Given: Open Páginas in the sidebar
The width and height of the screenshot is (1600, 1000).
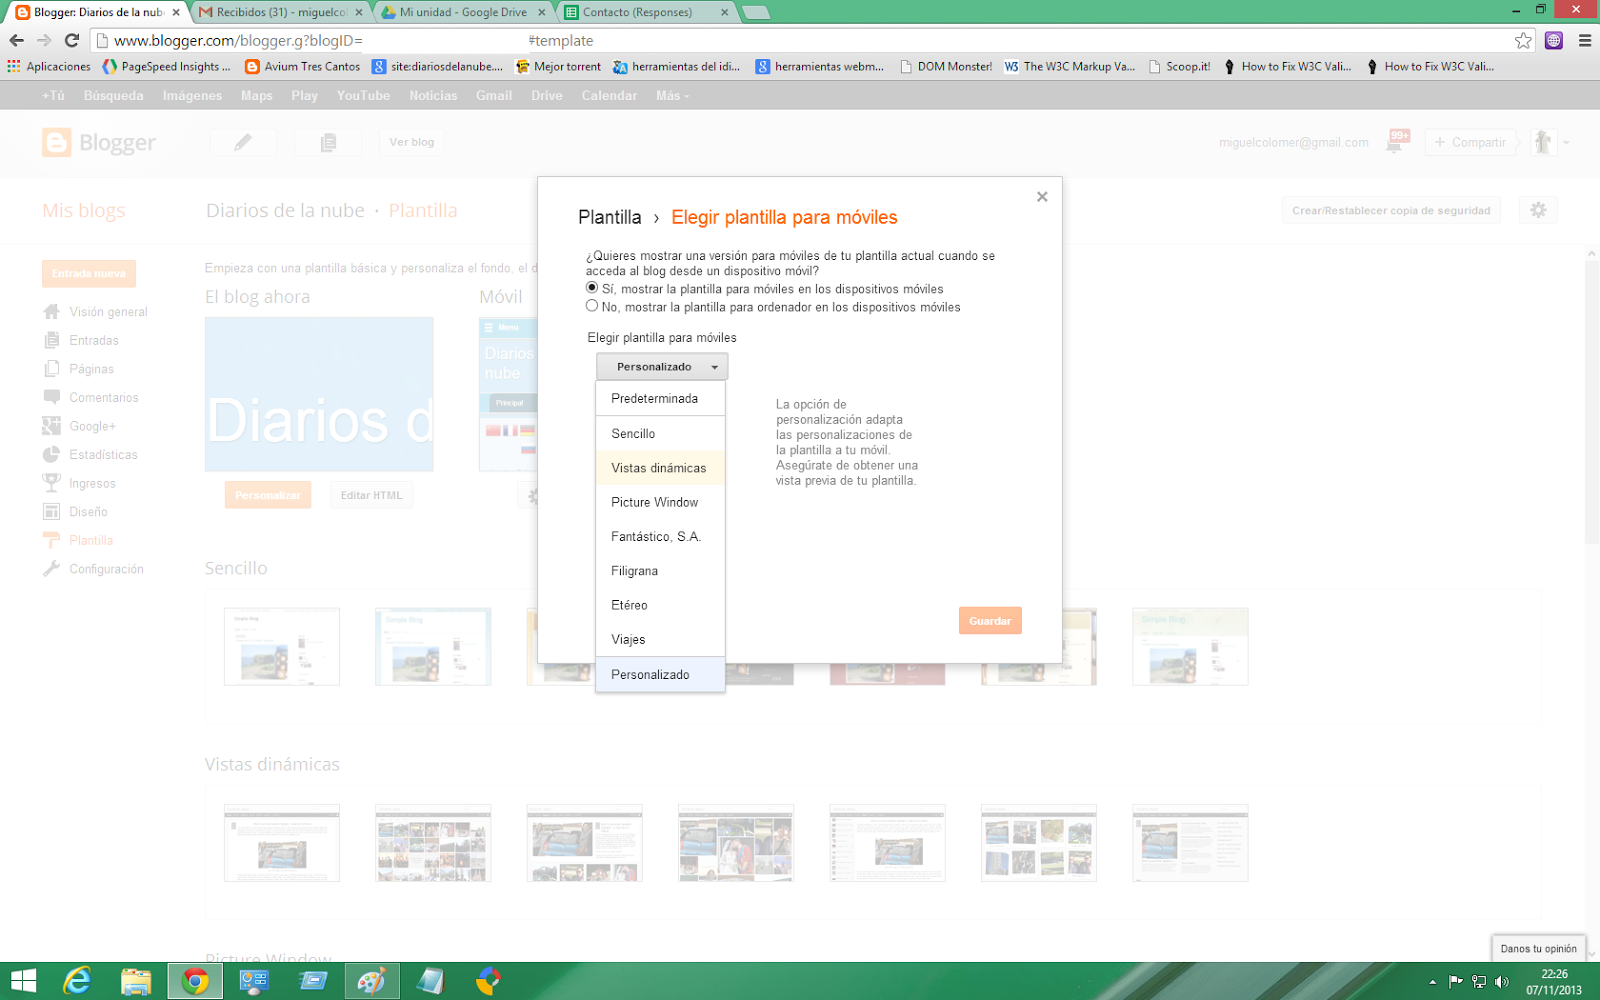Looking at the screenshot, I should coord(79,369).
